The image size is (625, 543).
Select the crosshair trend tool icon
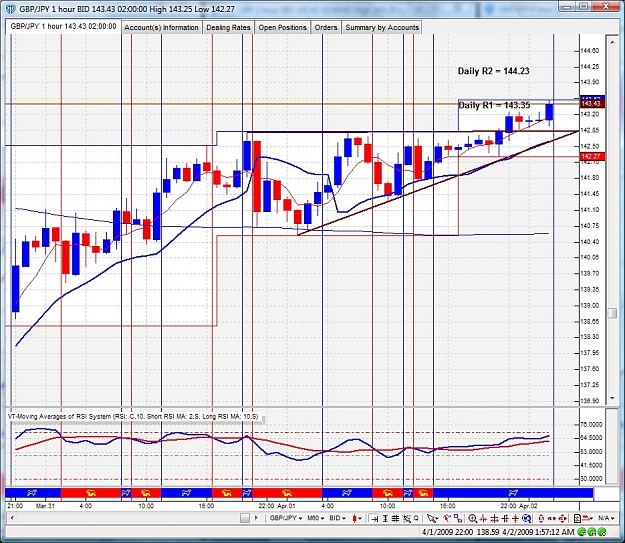click(407, 518)
